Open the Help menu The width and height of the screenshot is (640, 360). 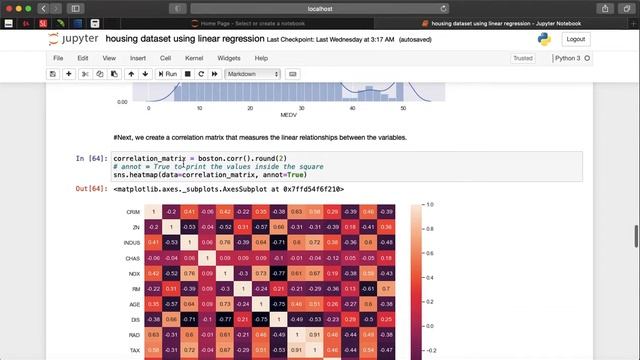(261, 58)
